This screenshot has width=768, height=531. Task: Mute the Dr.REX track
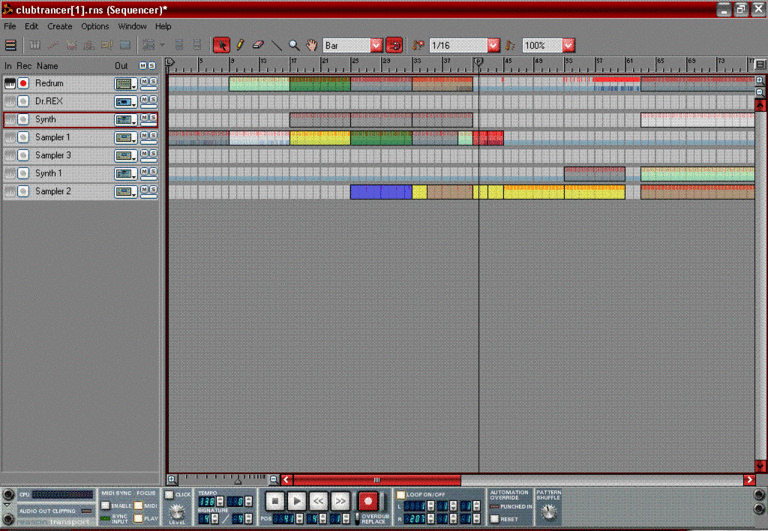pyautogui.click(x=144, y=99)
